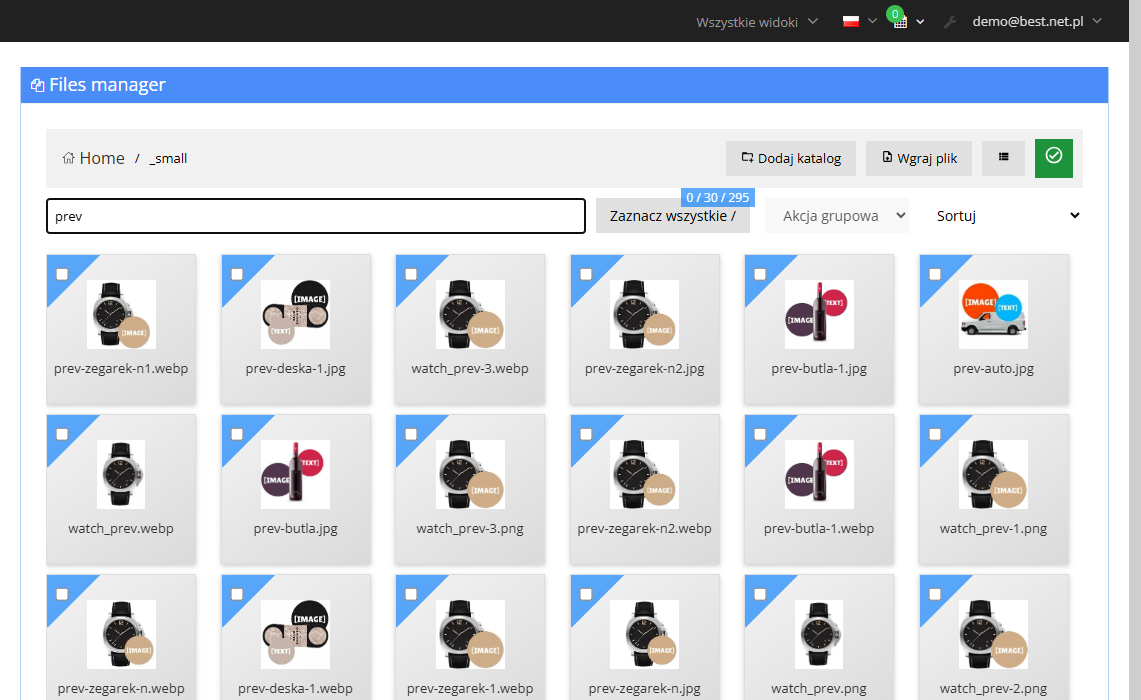This screenshot has height=700, width=1141.
Task: Click the list view toggle icon
Action: (x=1003, y=158)
